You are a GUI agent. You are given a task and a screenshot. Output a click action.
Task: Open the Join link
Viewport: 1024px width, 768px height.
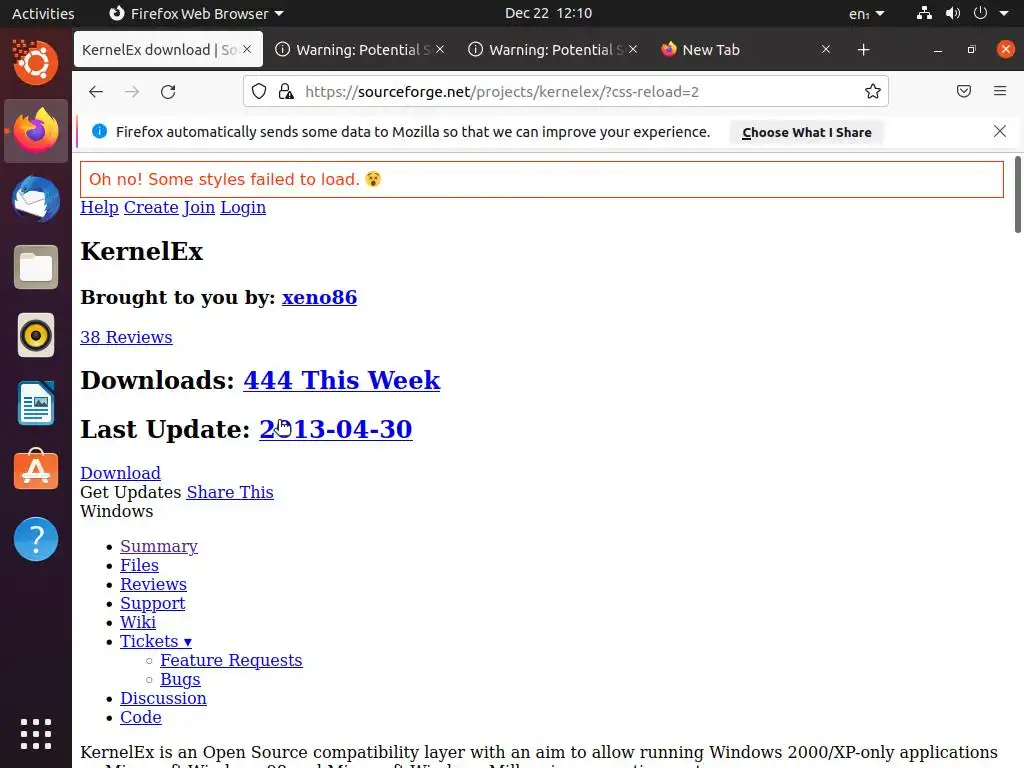coord(199,208)
